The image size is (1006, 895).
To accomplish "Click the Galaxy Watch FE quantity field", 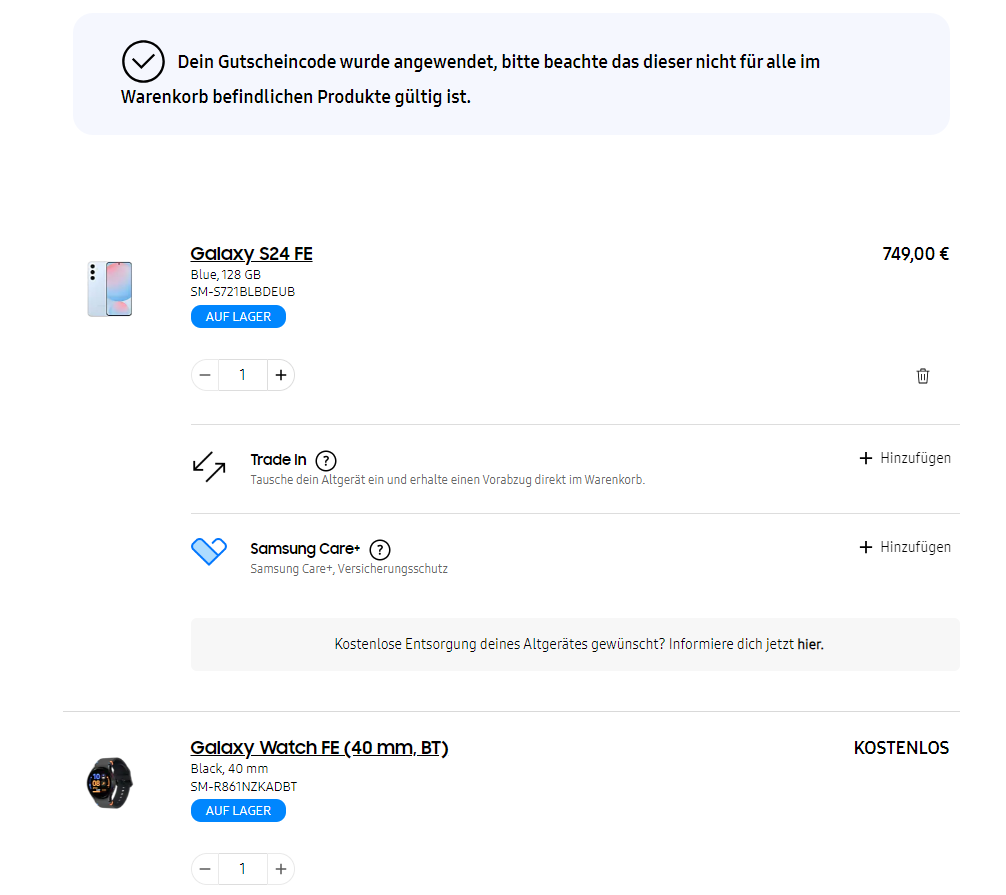I will click(243, 869).
